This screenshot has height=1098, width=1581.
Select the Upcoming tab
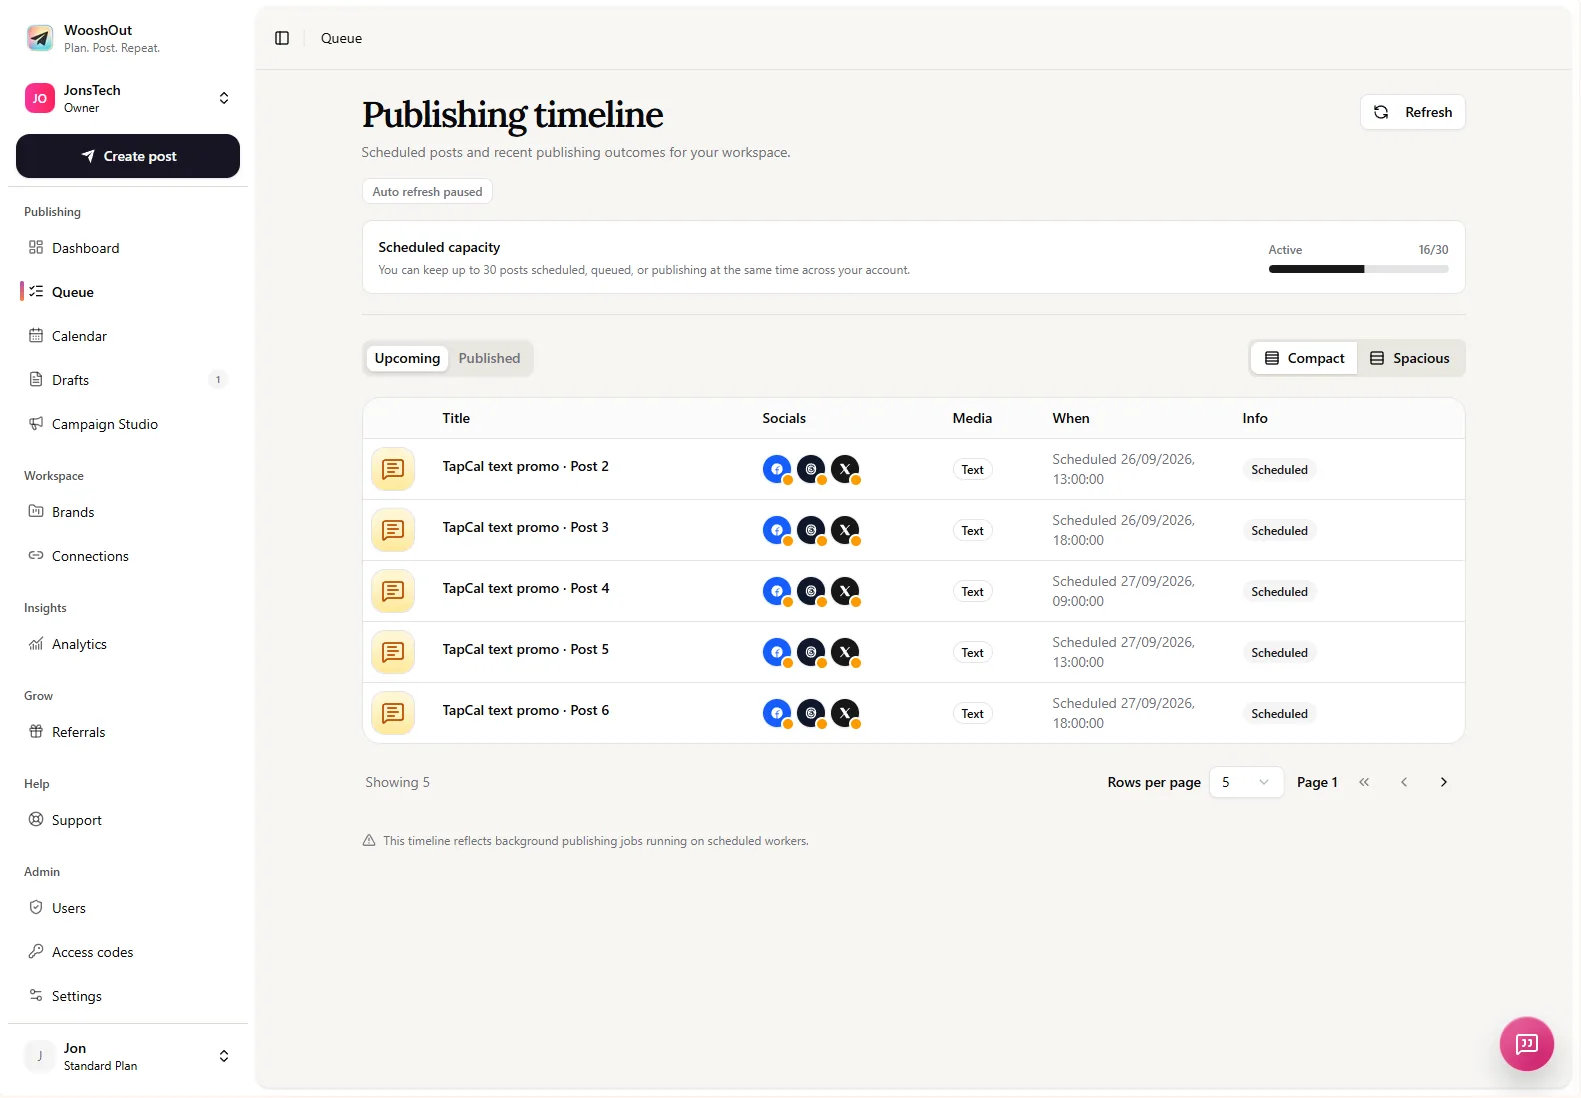(x=407, y=358)
